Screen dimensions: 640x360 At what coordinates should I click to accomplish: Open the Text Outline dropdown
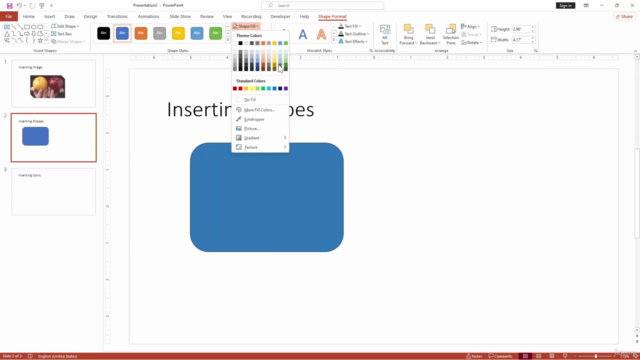point(353,34)
